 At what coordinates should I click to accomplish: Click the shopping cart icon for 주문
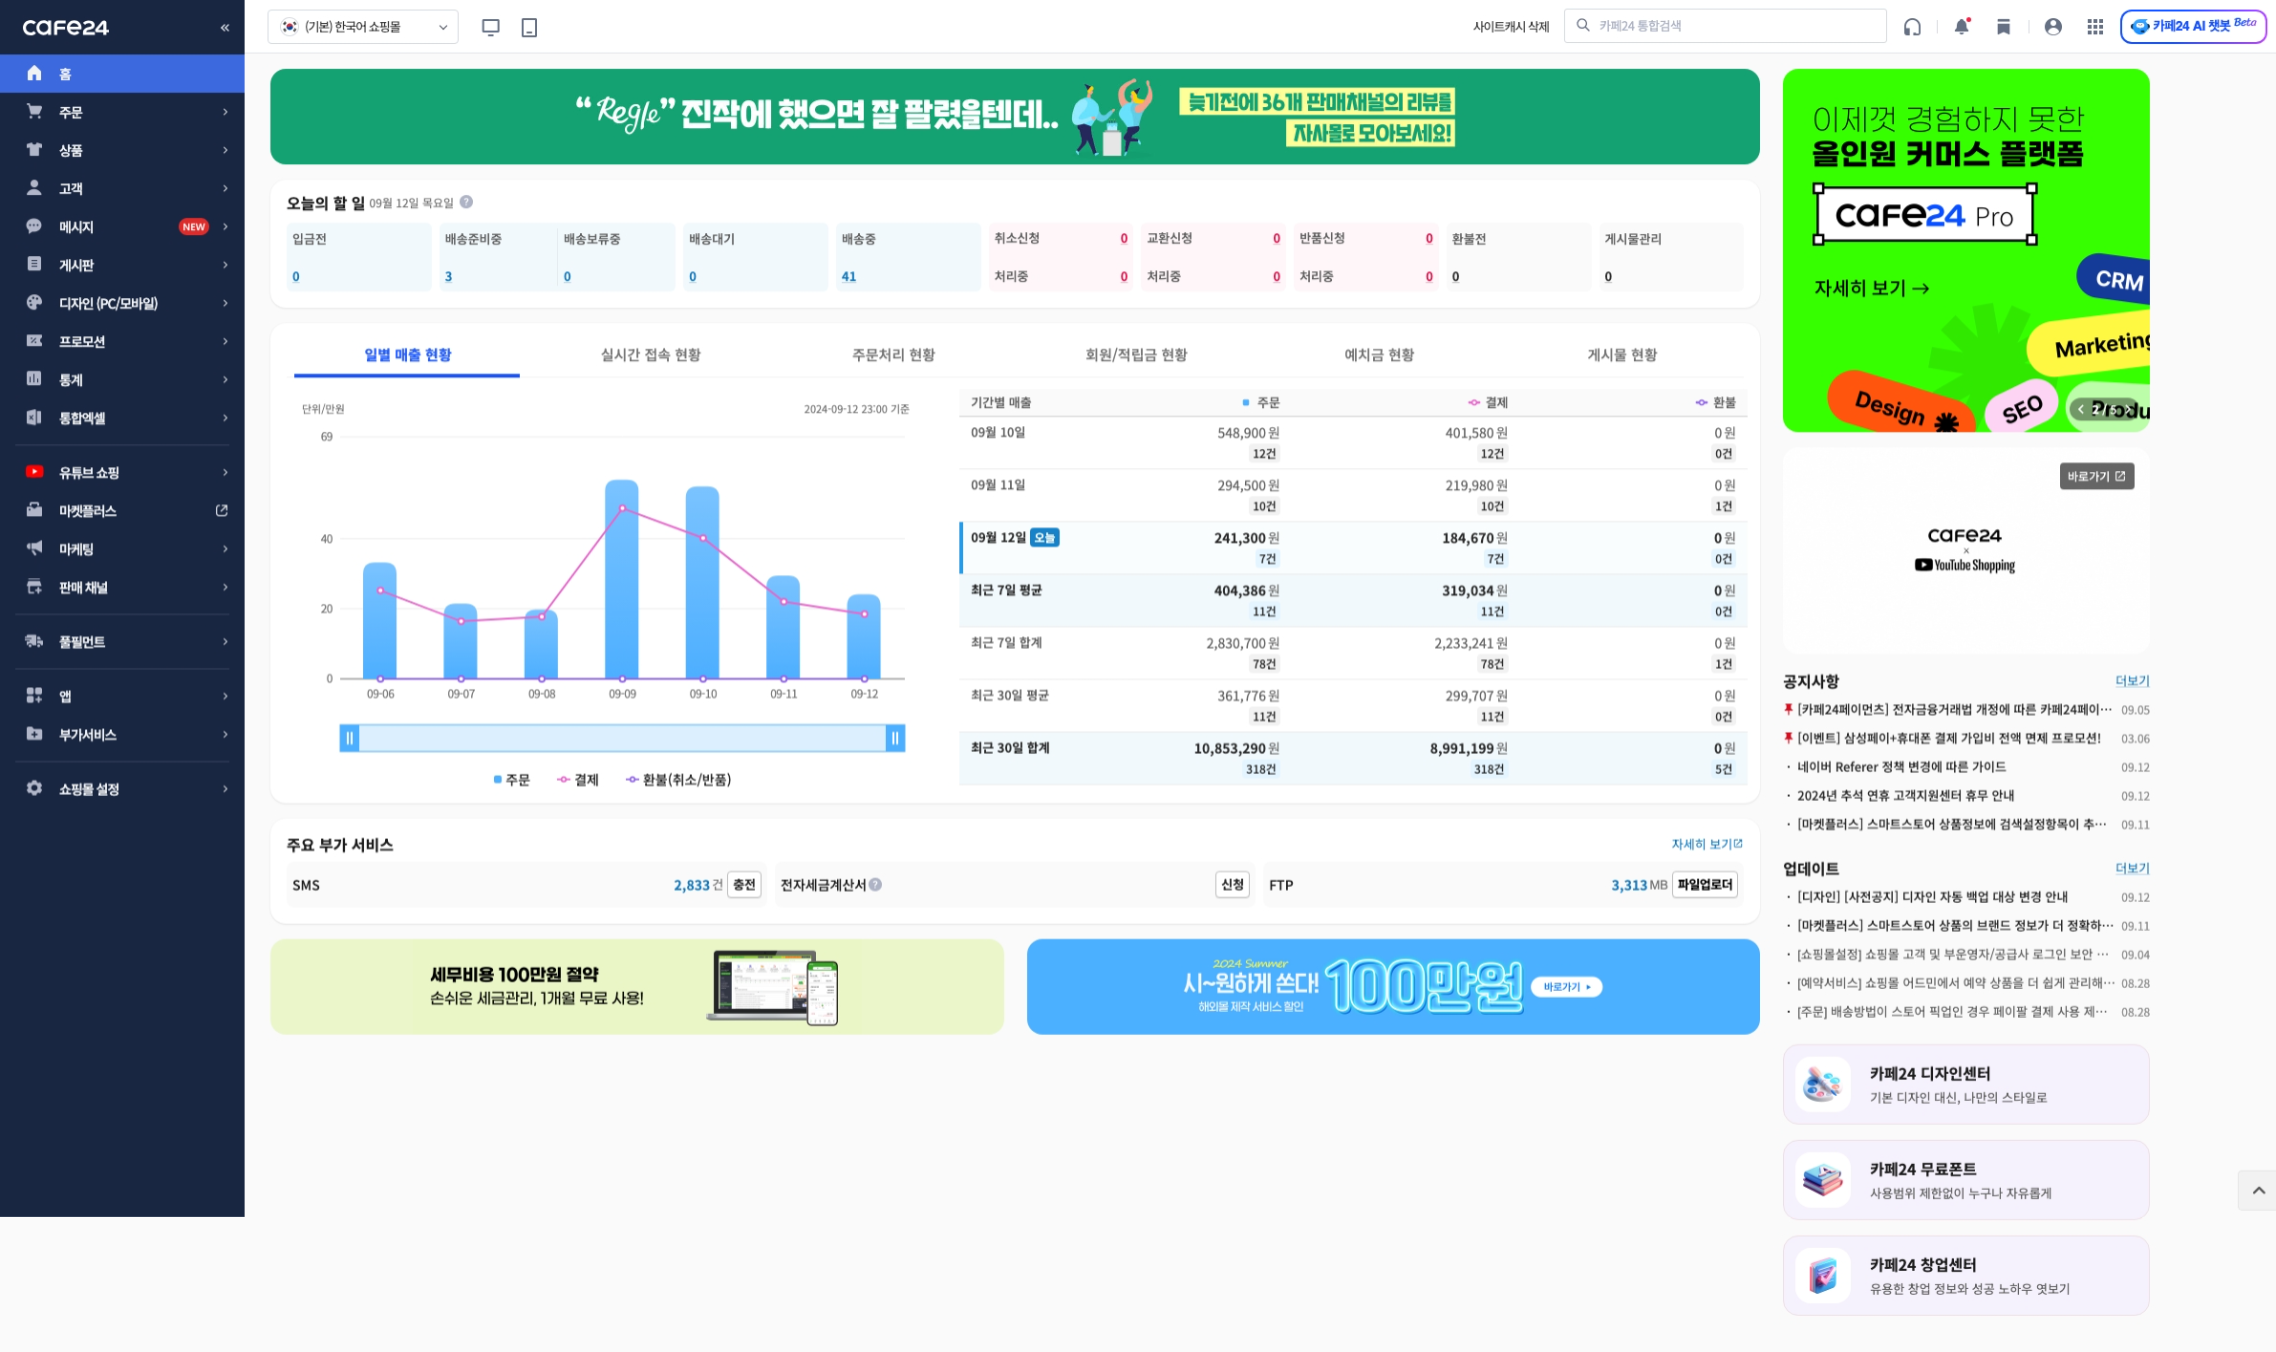pos(34,112)
